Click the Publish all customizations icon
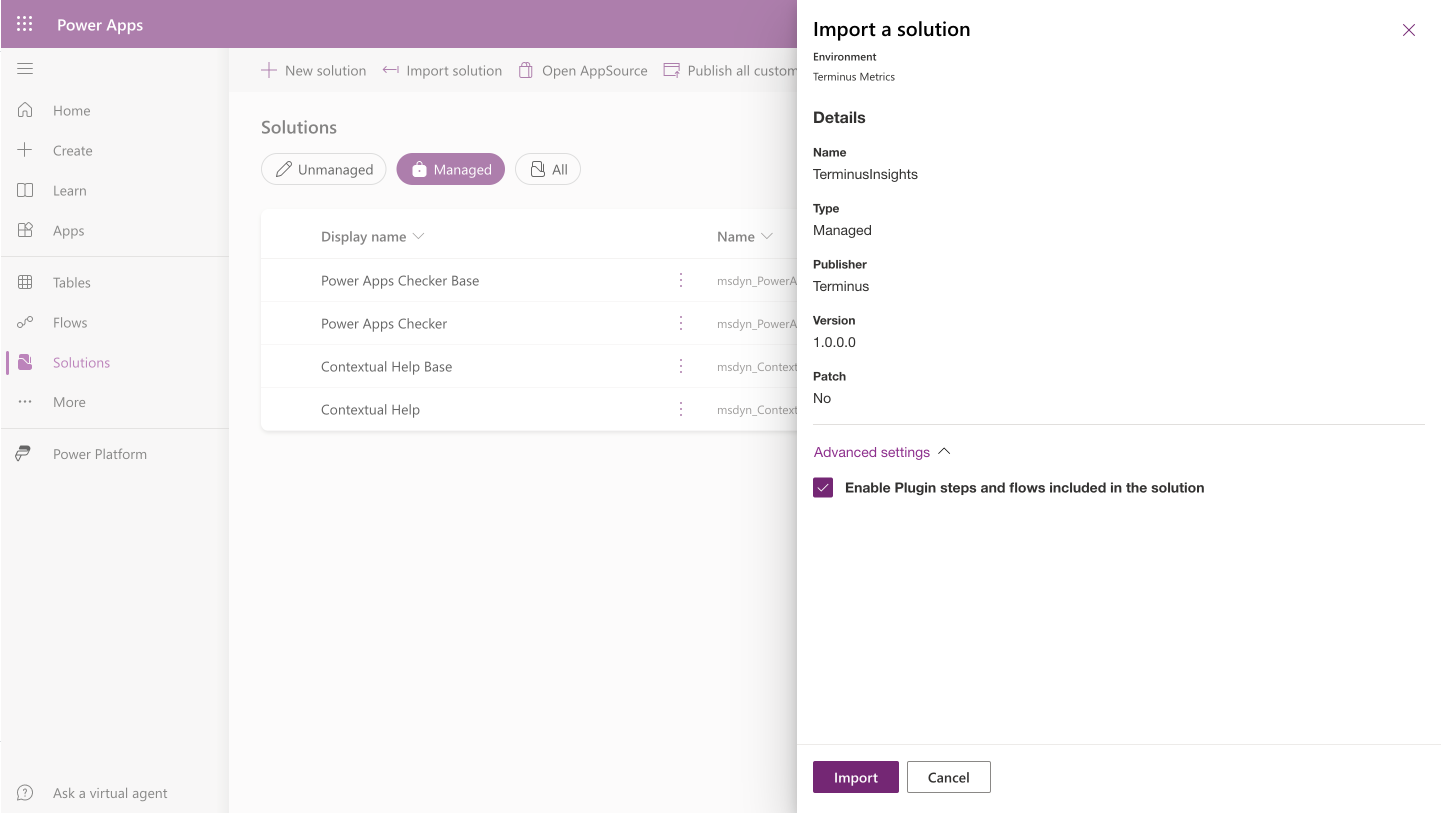Viewport: 1441px width, 813px height. [672, 70]
